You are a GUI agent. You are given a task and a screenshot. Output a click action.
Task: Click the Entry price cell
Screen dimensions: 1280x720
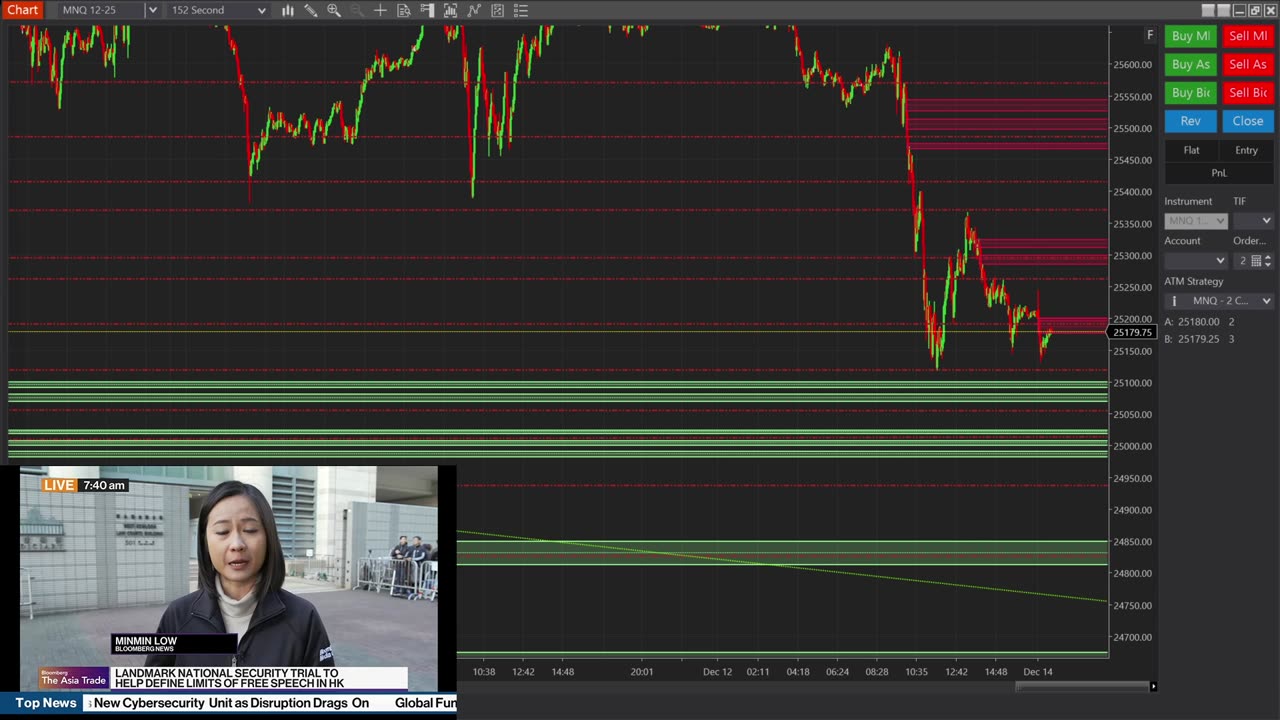tap(1246, 151)
